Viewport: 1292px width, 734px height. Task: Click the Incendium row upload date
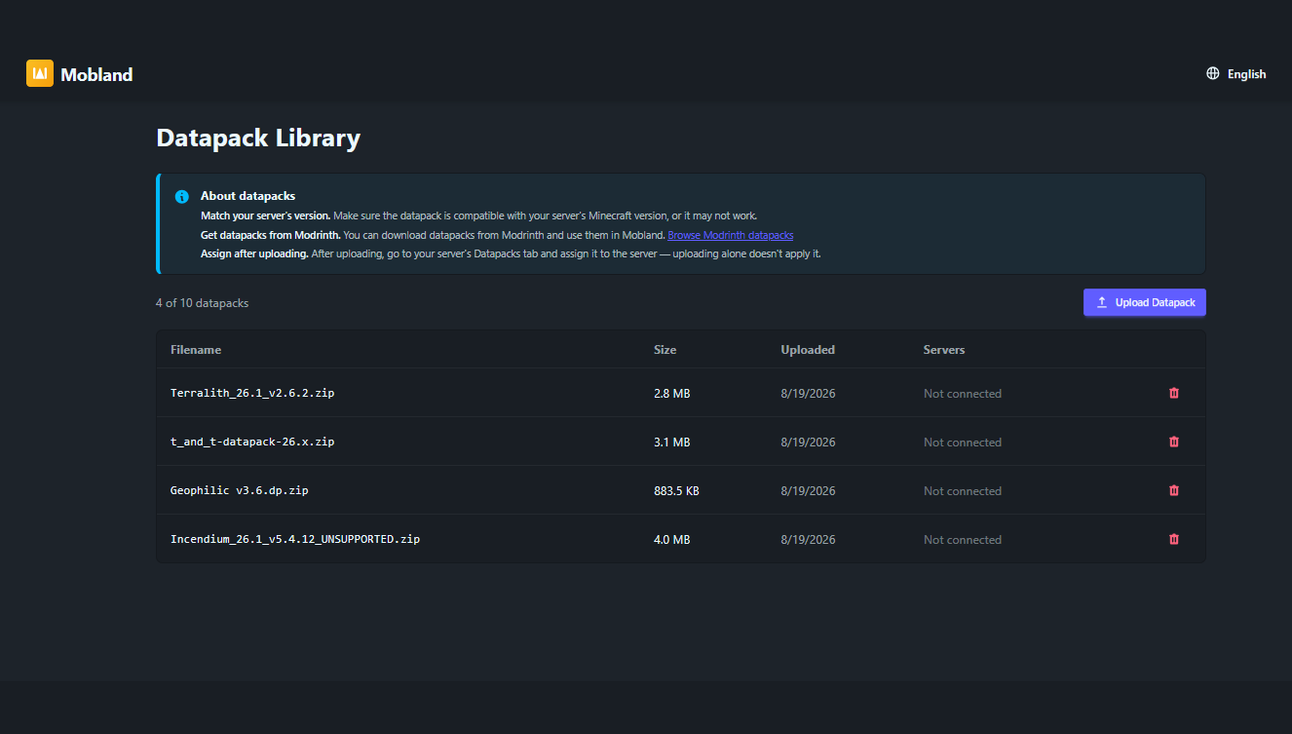click(808, 540)
